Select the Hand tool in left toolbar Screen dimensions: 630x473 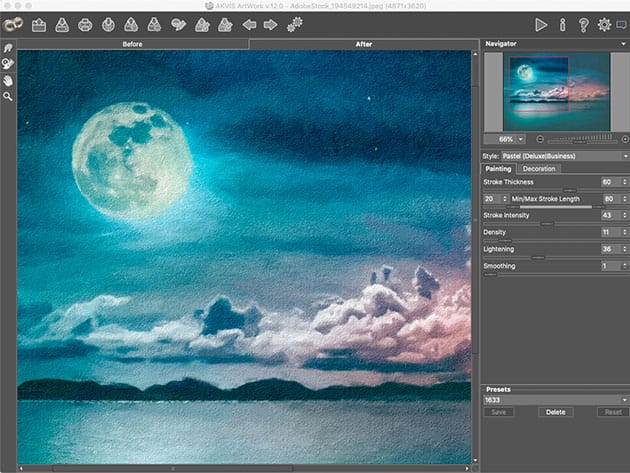click(x=8, y=80)
